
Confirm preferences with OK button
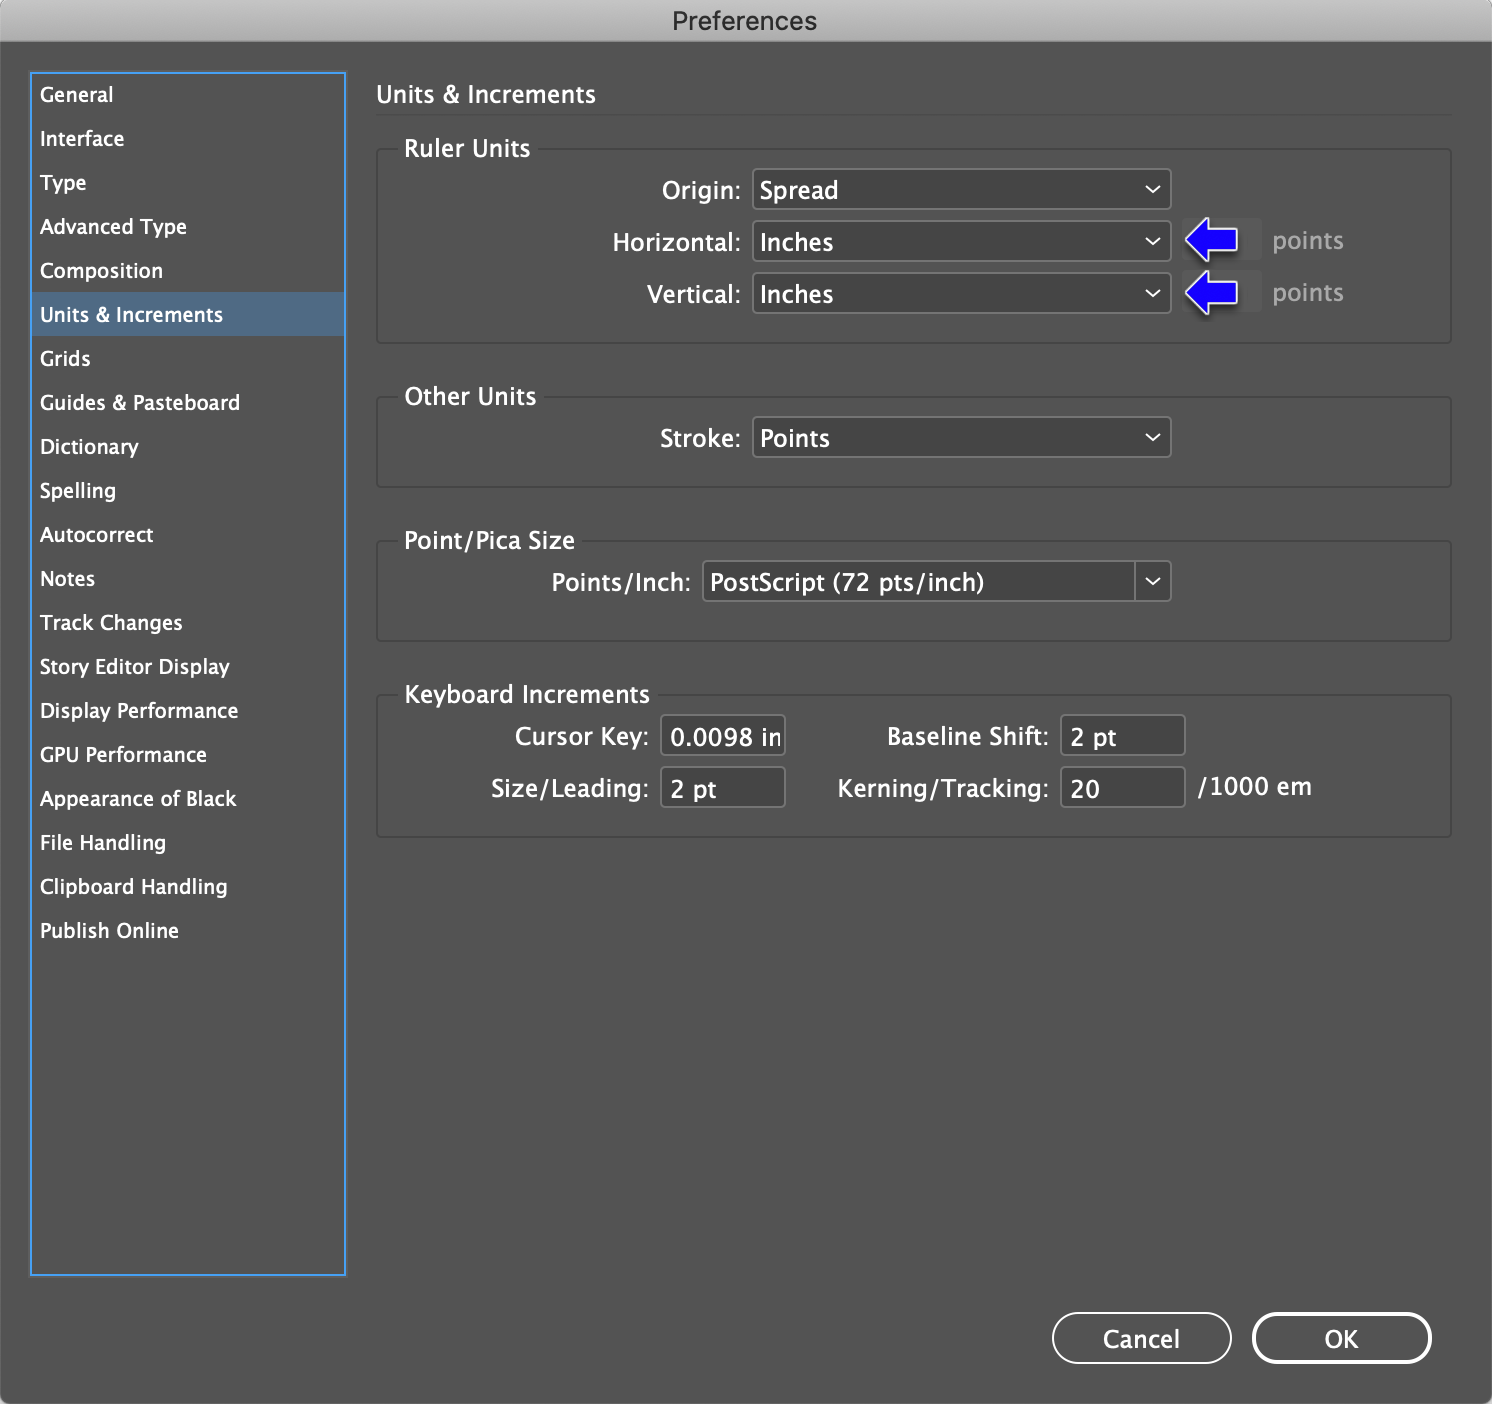click(x=1341, y=1338)
